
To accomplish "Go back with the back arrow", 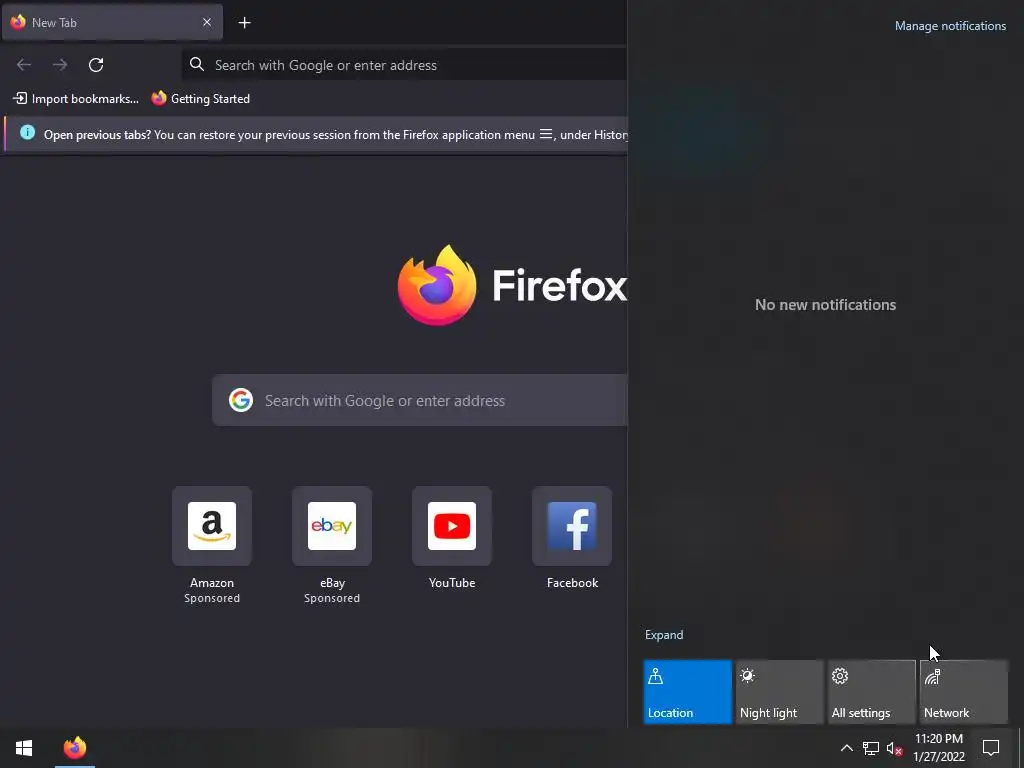I will tap(24, 65).
